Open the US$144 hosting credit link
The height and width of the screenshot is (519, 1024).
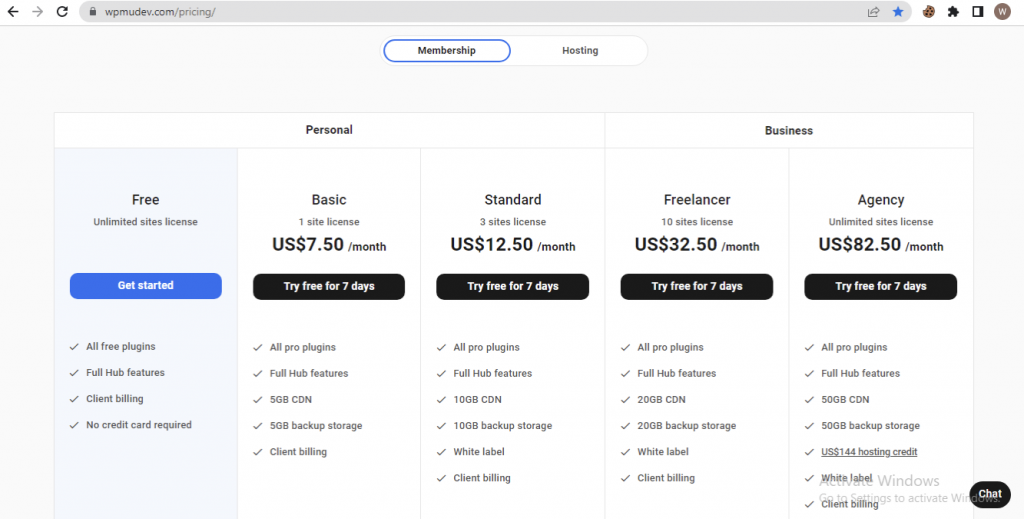coord(869,452)
